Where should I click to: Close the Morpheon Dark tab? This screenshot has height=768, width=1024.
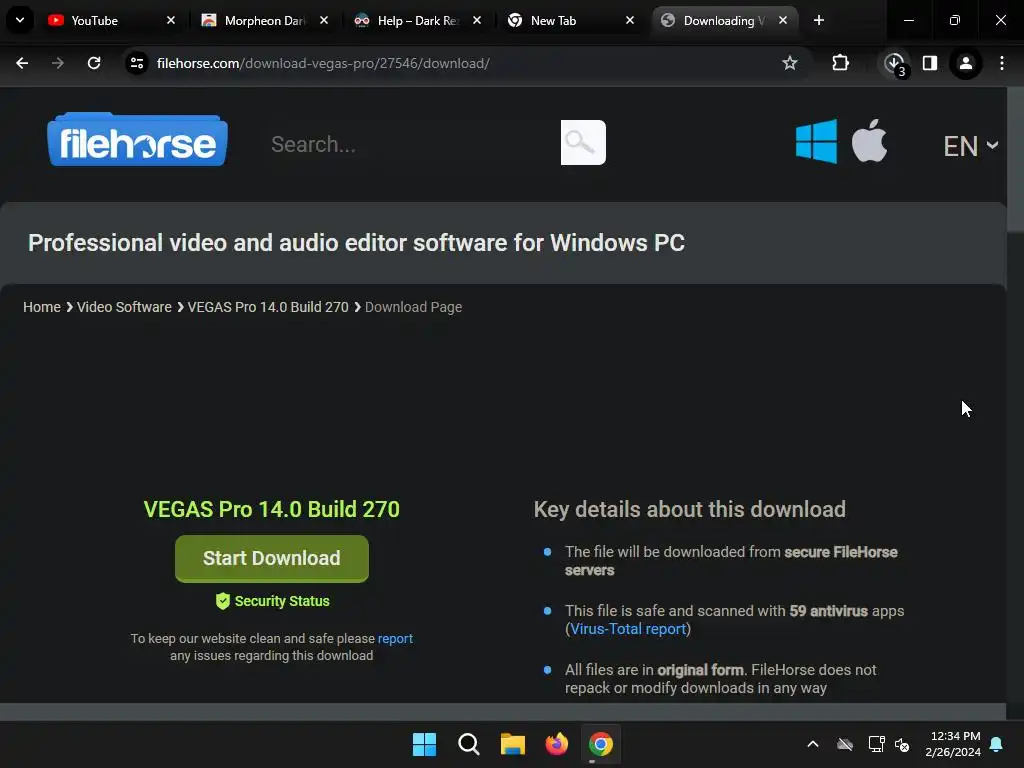pyautogui.click(x=324, y=21)
